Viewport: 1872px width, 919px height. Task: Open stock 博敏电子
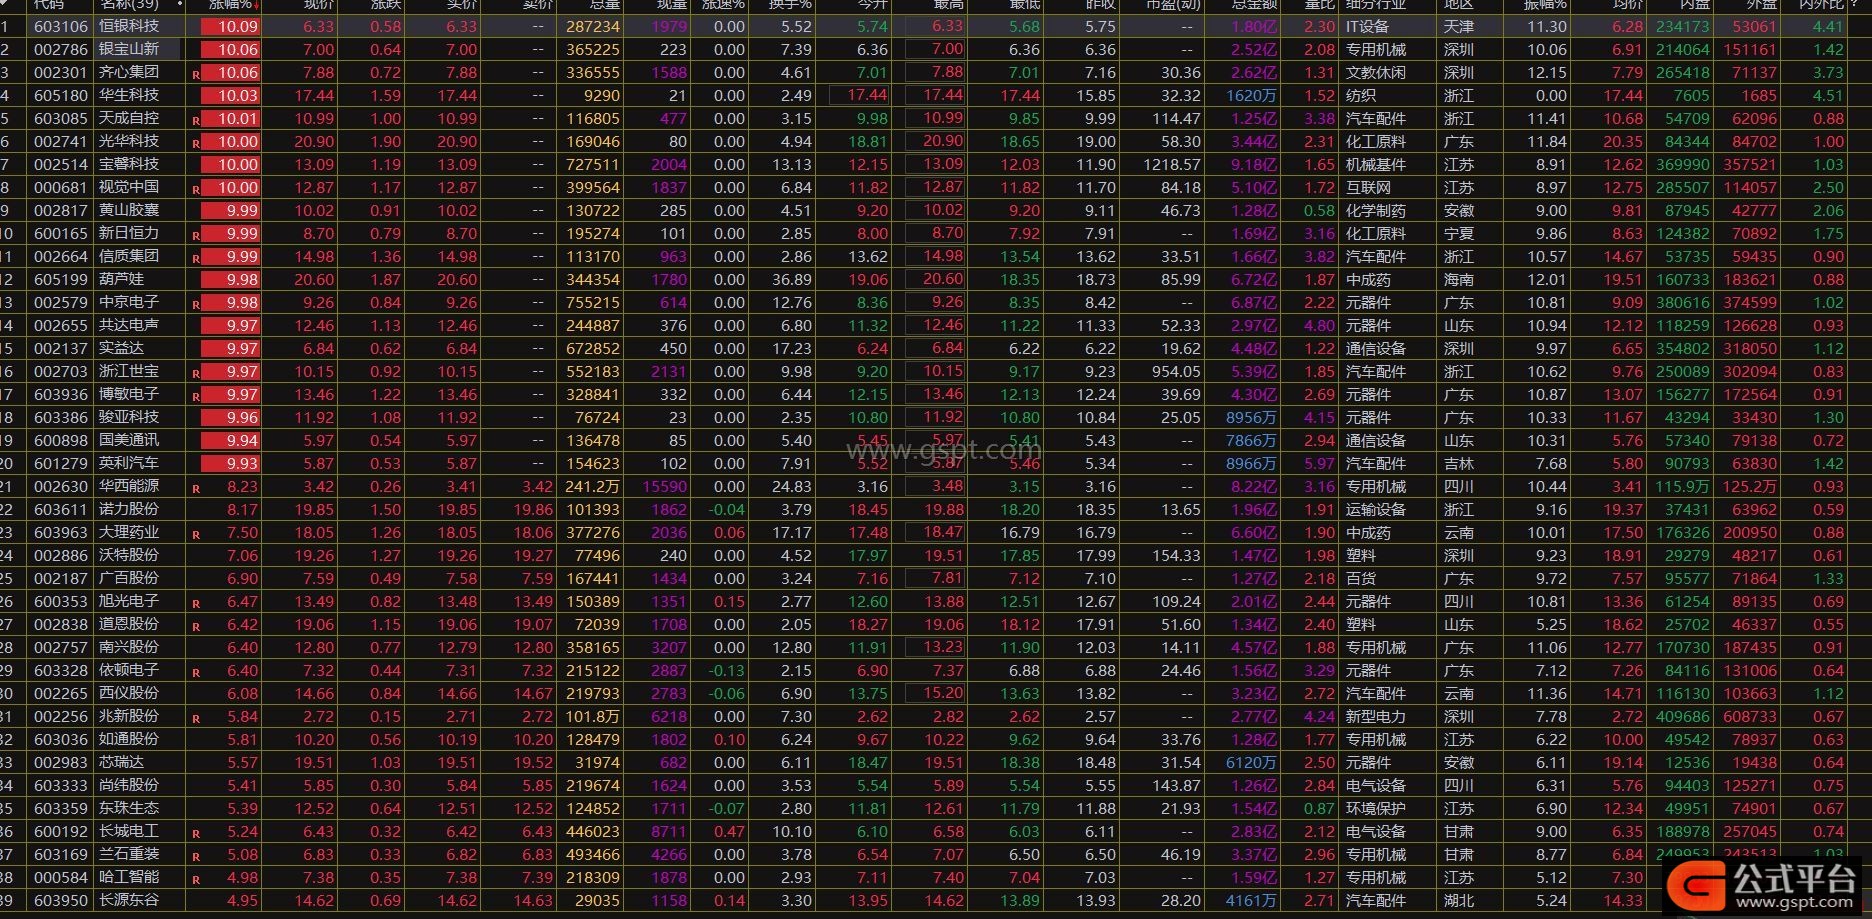(x=129, y=394)
